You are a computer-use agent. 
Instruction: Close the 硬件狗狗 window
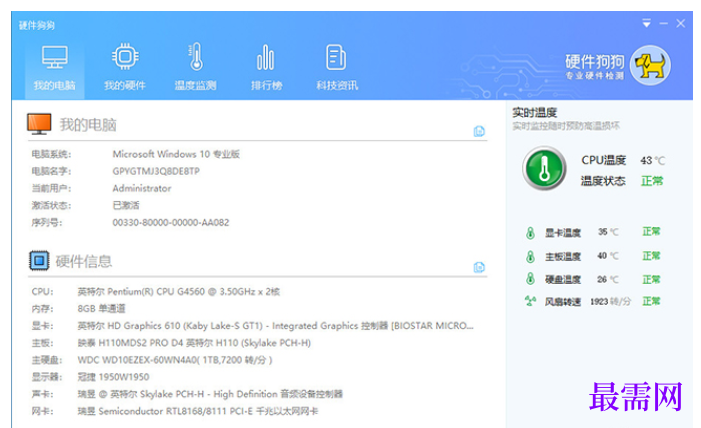pos(680,23)
